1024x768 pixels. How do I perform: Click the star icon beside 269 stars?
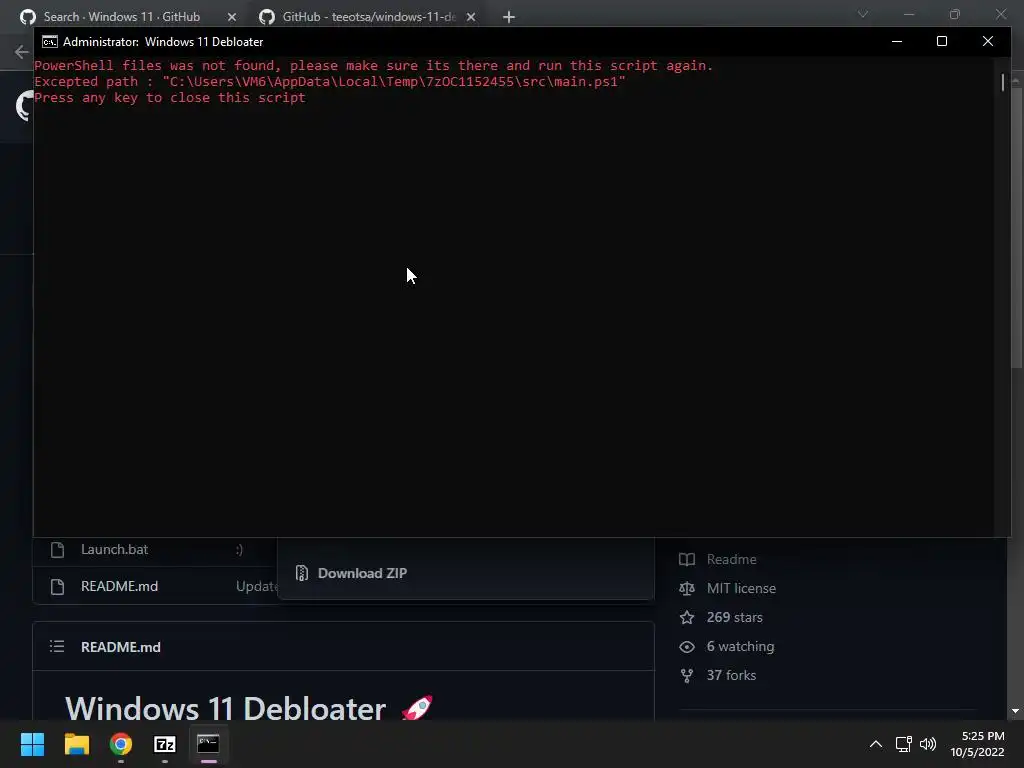pyautogui.click(x=686, y=617)
